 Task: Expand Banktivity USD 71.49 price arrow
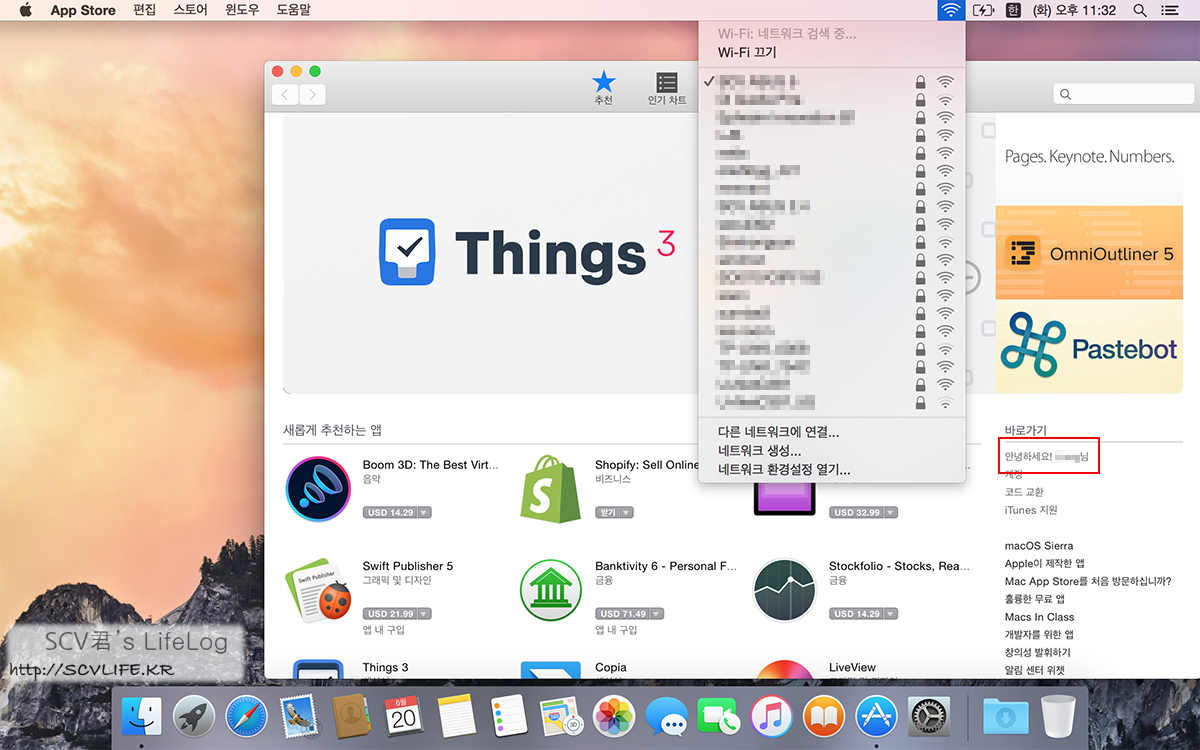tap(656, 613)
